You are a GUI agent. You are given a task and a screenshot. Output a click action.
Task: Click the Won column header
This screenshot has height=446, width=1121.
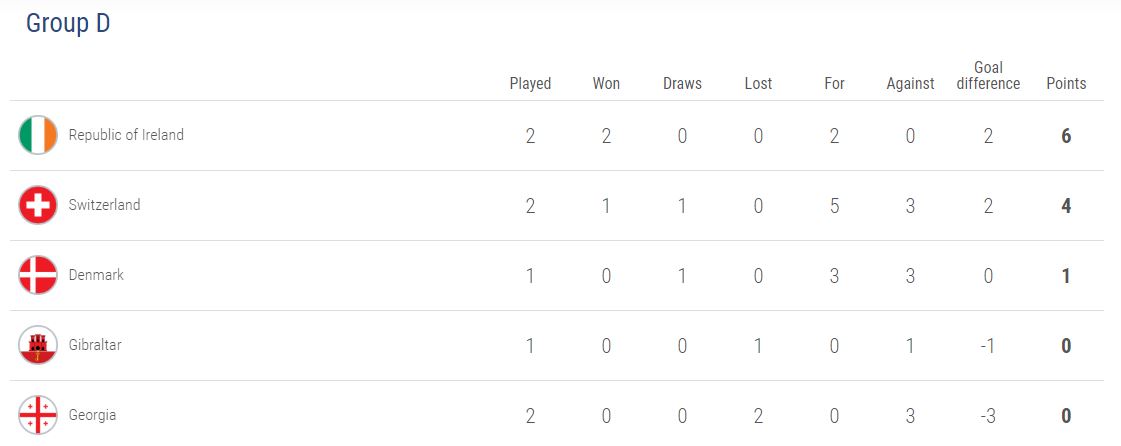(606, 84)
